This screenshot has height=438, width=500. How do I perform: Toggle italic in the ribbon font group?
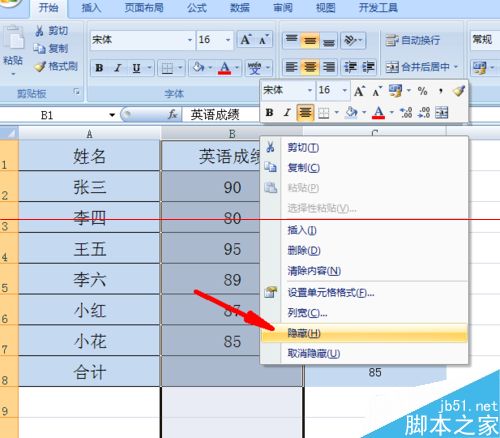(117, 68)
